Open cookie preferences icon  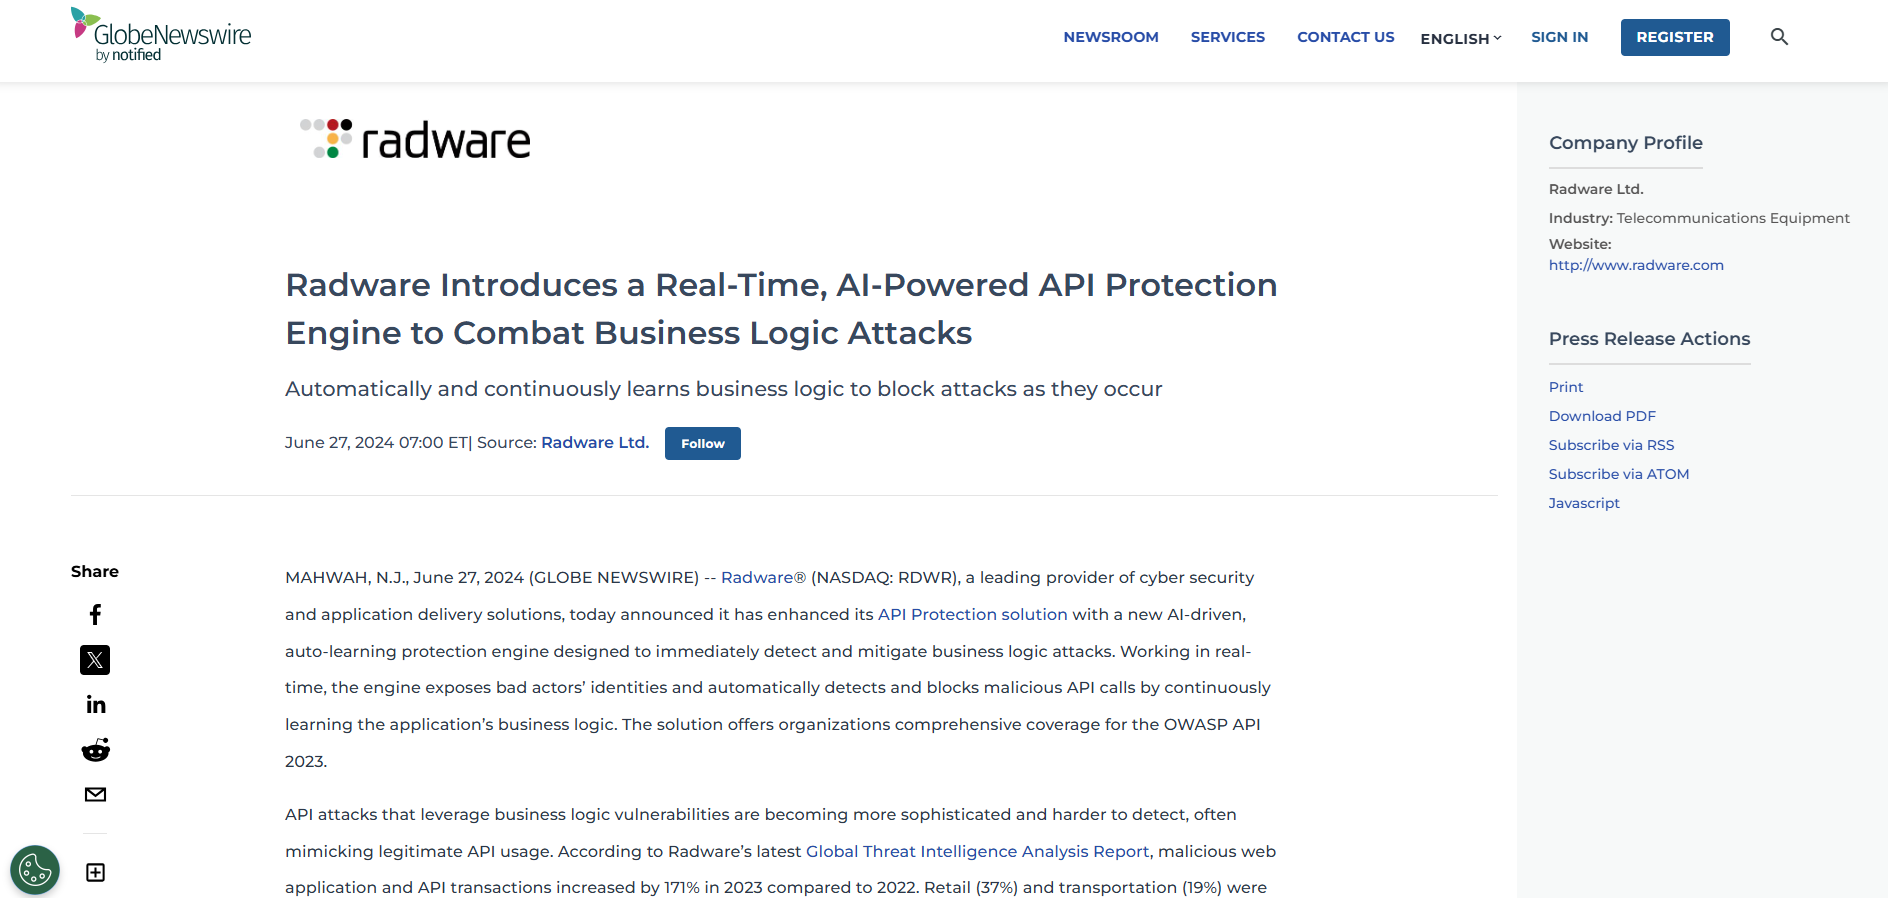point(35,870)
